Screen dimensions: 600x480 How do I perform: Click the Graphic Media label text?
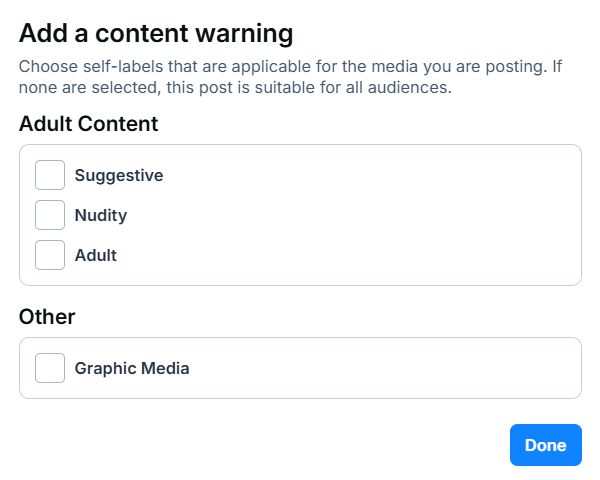point(132,368)
